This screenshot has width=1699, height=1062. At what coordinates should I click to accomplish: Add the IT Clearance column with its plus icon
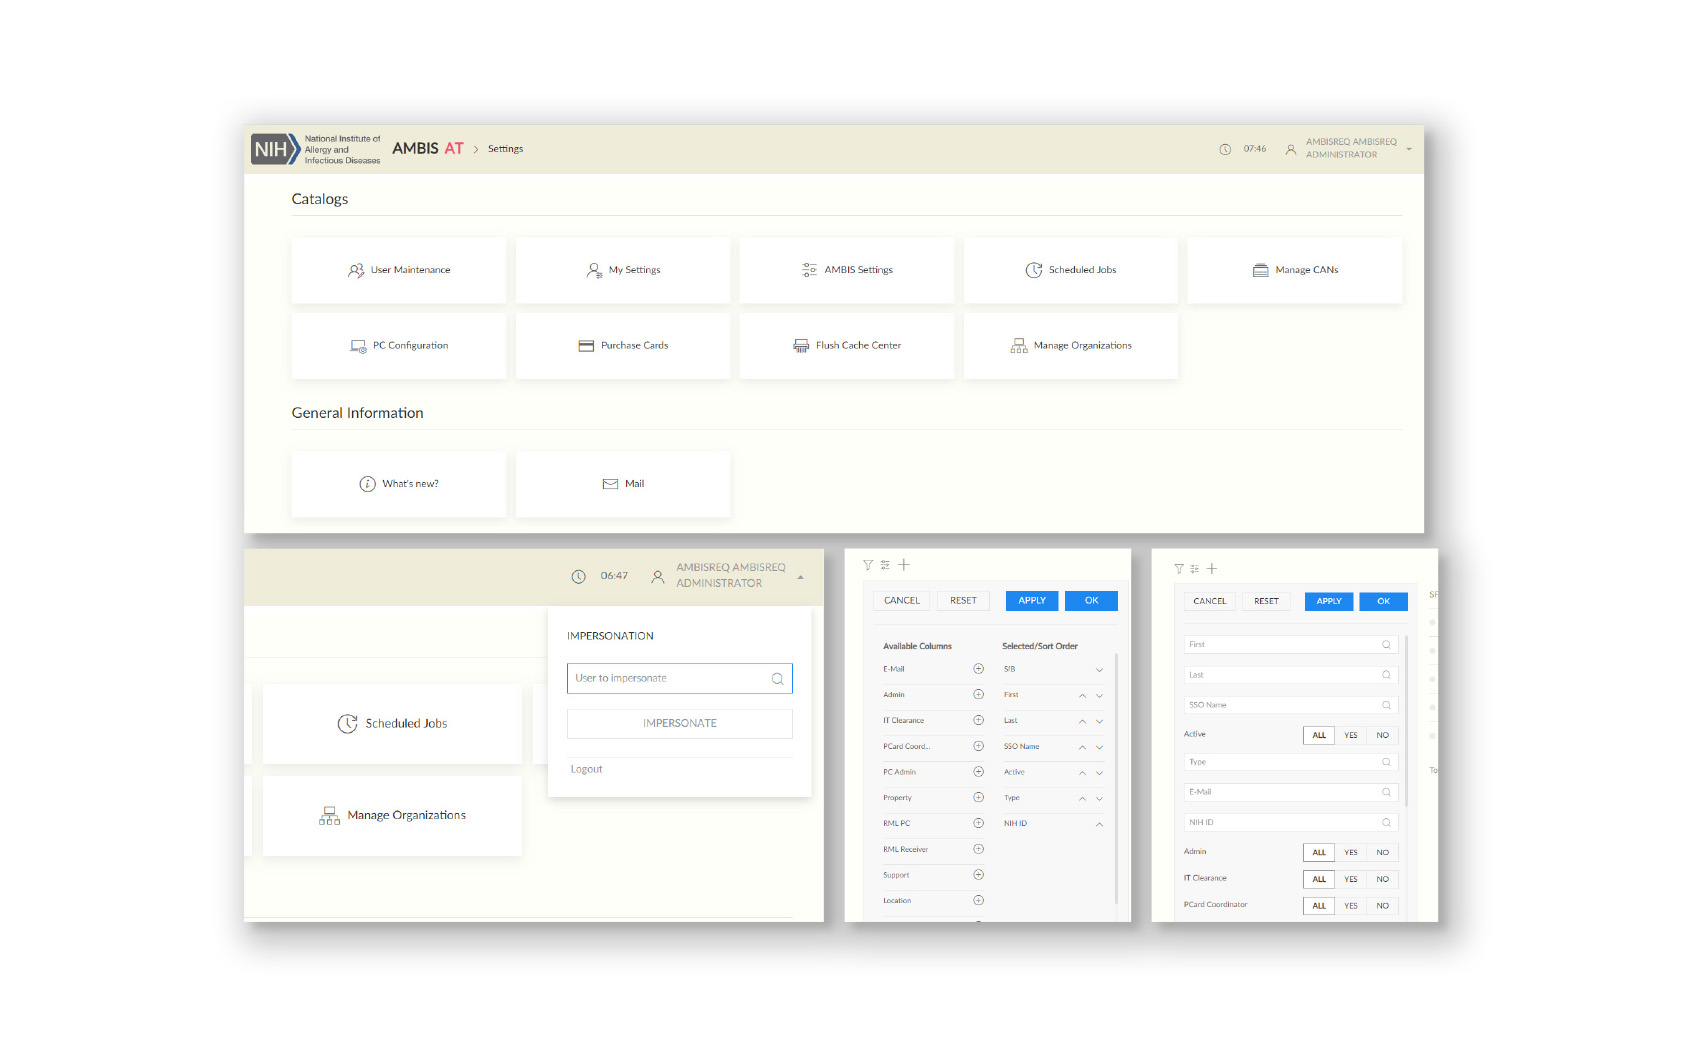tap(978, 720)
